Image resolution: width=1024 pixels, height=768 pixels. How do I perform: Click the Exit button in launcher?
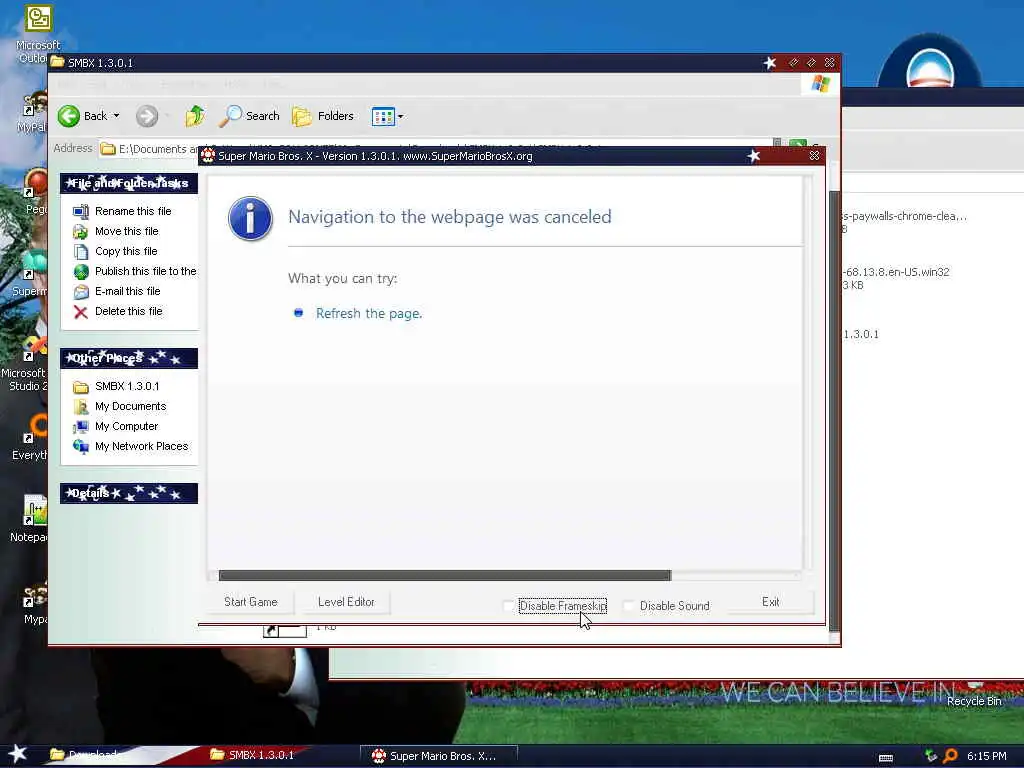coord(771,602)
